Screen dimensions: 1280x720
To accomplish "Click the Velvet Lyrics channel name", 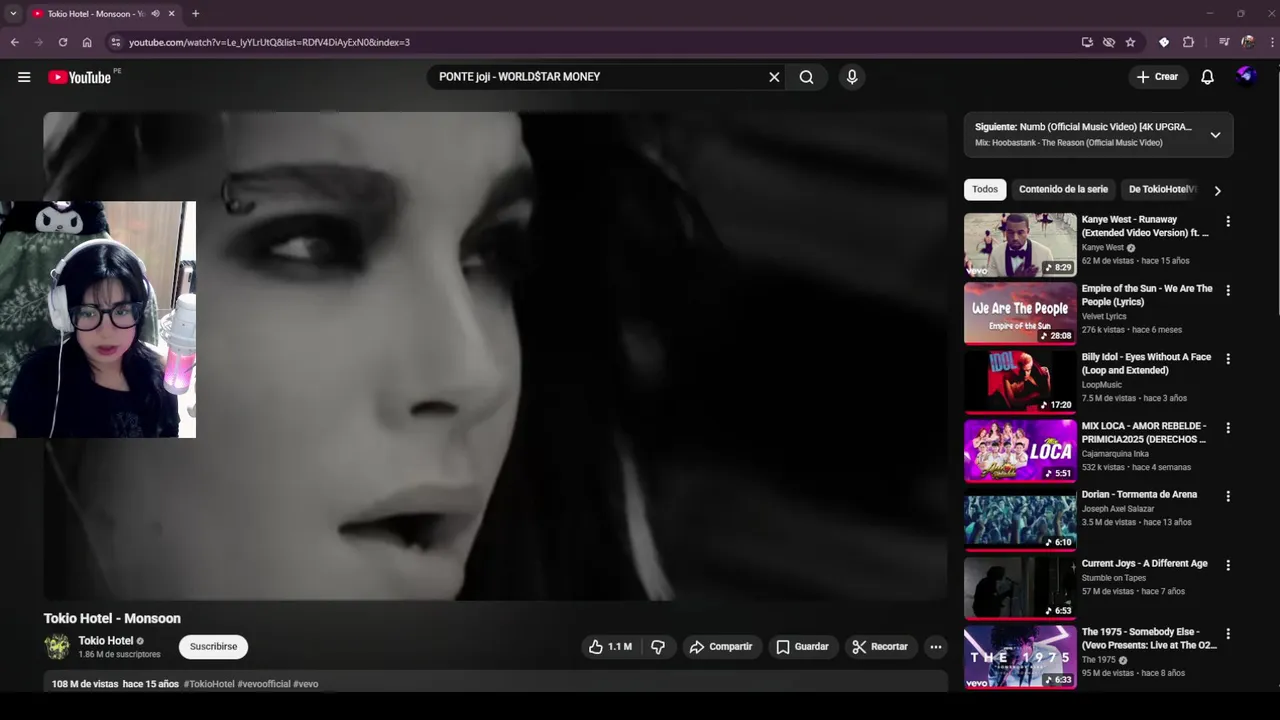I will coord(1104,316).
